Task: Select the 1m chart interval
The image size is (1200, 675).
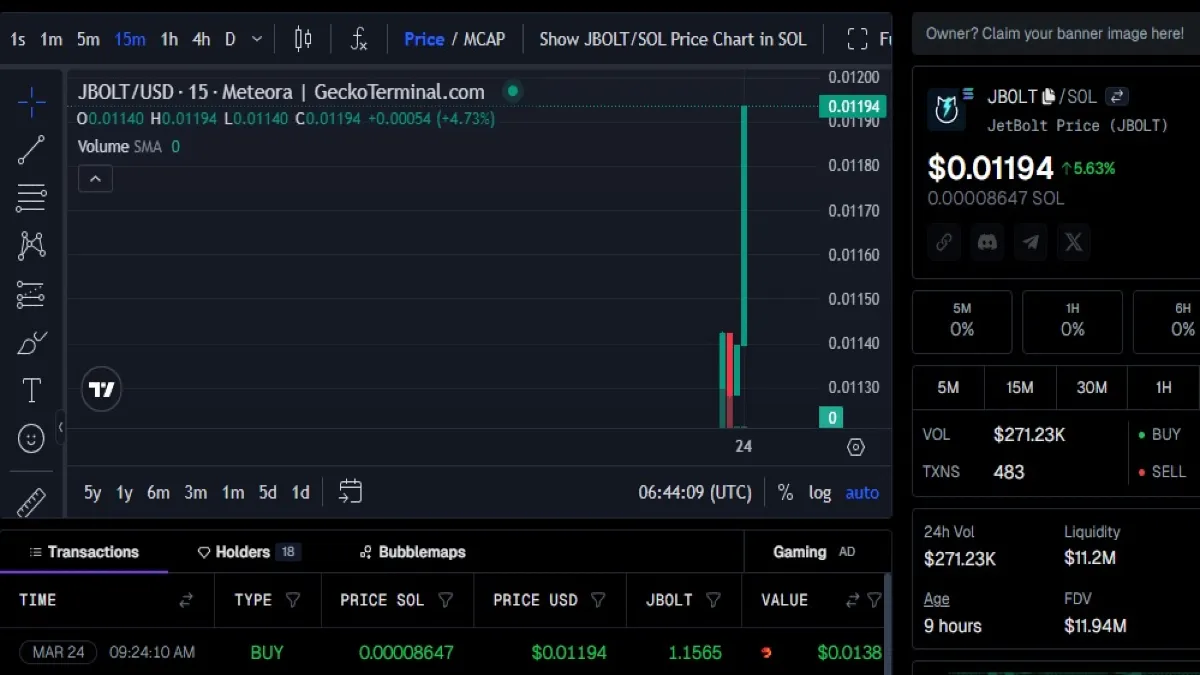Action: pyautogui.click(x=51, y=39)
